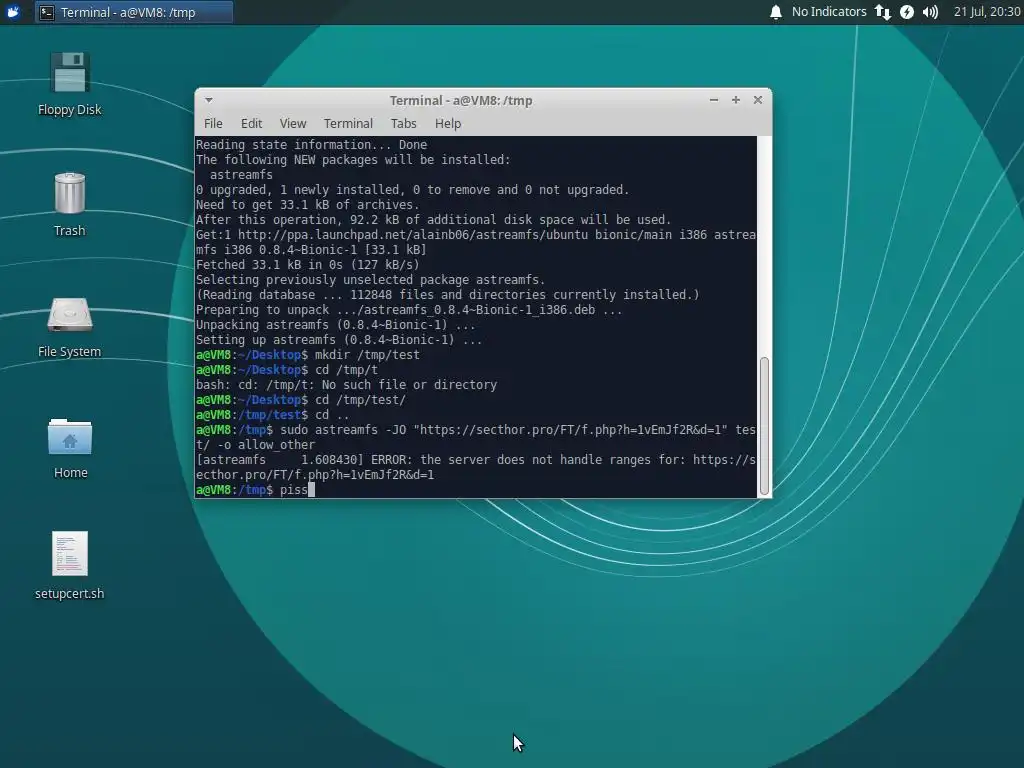The image size is (1024, 768).
Task: Maximize the Terminal window
Action: [736, 100]
